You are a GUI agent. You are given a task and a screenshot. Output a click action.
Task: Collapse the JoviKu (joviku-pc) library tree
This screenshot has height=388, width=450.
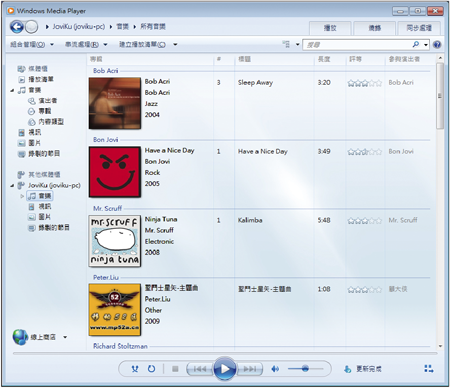tap(12, 185)
